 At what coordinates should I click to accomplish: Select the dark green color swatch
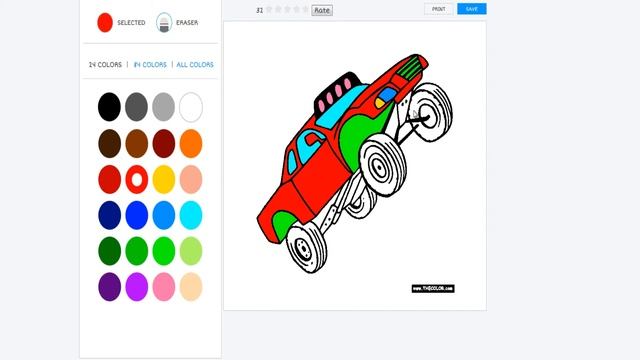point(109,251)
